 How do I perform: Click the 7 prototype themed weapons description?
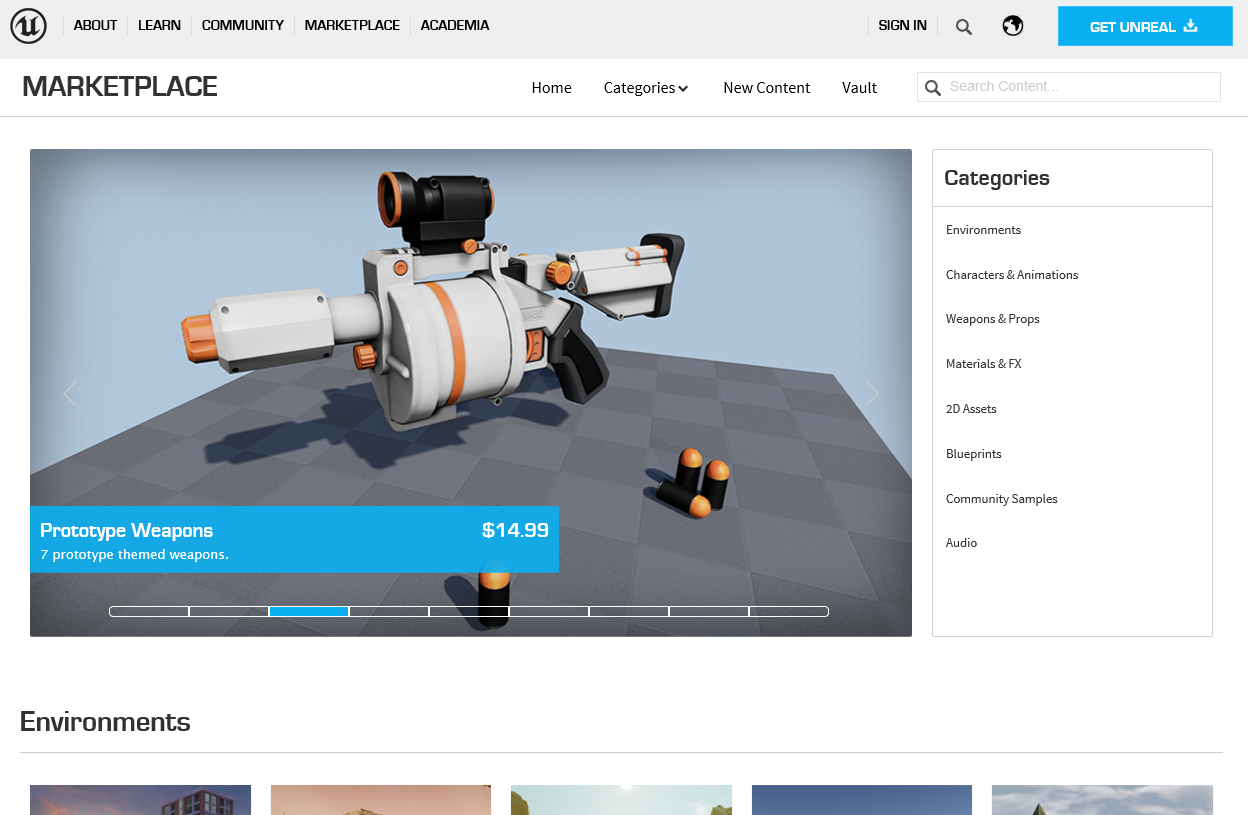tap(134, 555)
